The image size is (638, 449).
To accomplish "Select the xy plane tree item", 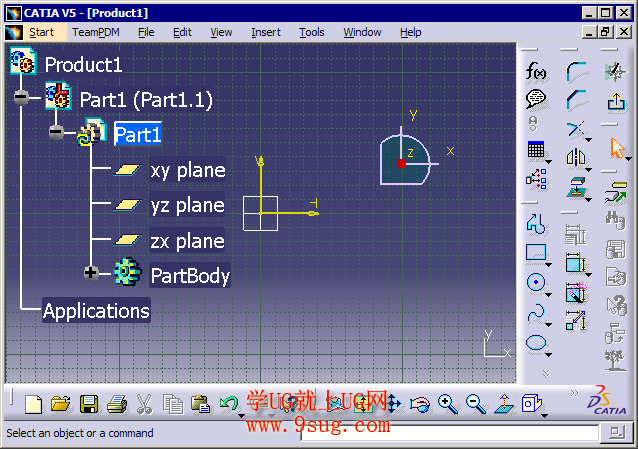I will click(x=187, y=170).
